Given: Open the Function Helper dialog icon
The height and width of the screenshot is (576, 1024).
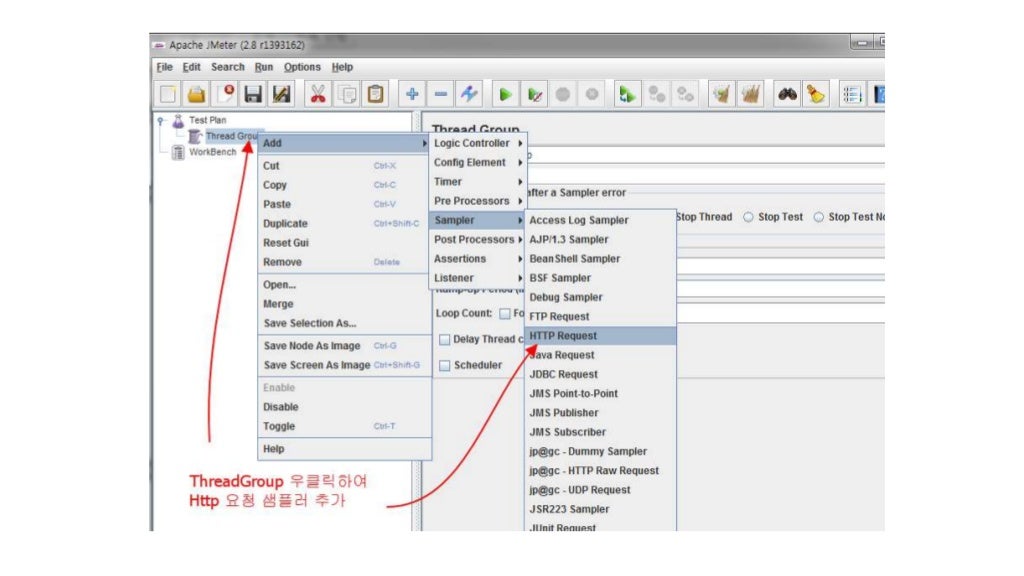Looking at the screenshot, I should point(852,95).
